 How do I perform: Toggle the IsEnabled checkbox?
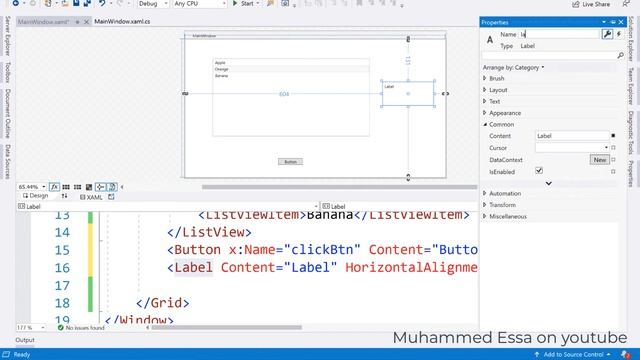point(539,171)
